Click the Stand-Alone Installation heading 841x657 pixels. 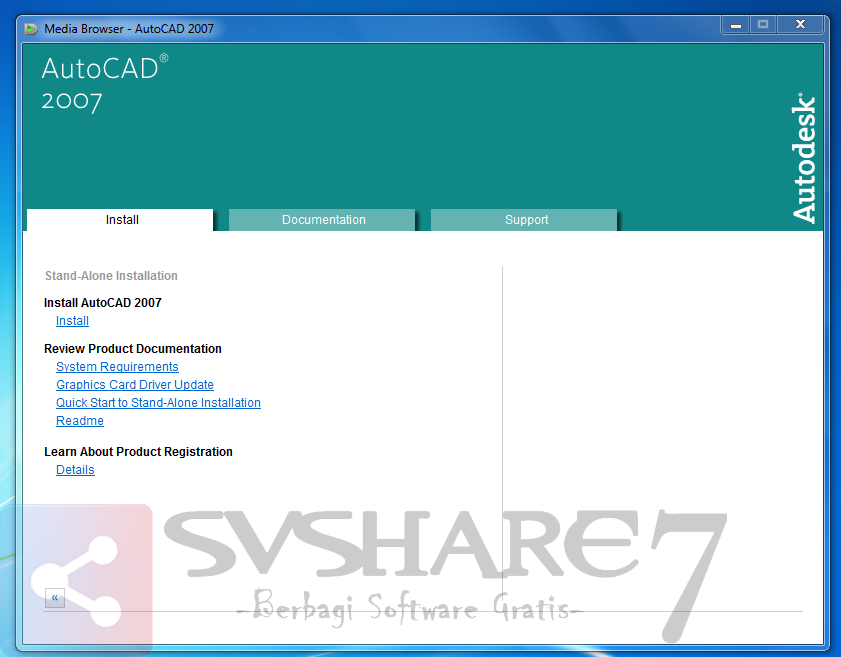pyautogui.click(x=111, y=276)
